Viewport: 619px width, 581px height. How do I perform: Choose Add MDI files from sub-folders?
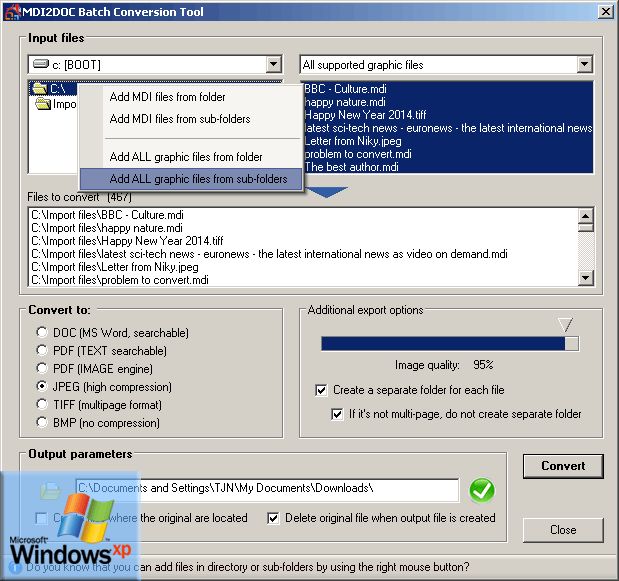pos(191,119)
